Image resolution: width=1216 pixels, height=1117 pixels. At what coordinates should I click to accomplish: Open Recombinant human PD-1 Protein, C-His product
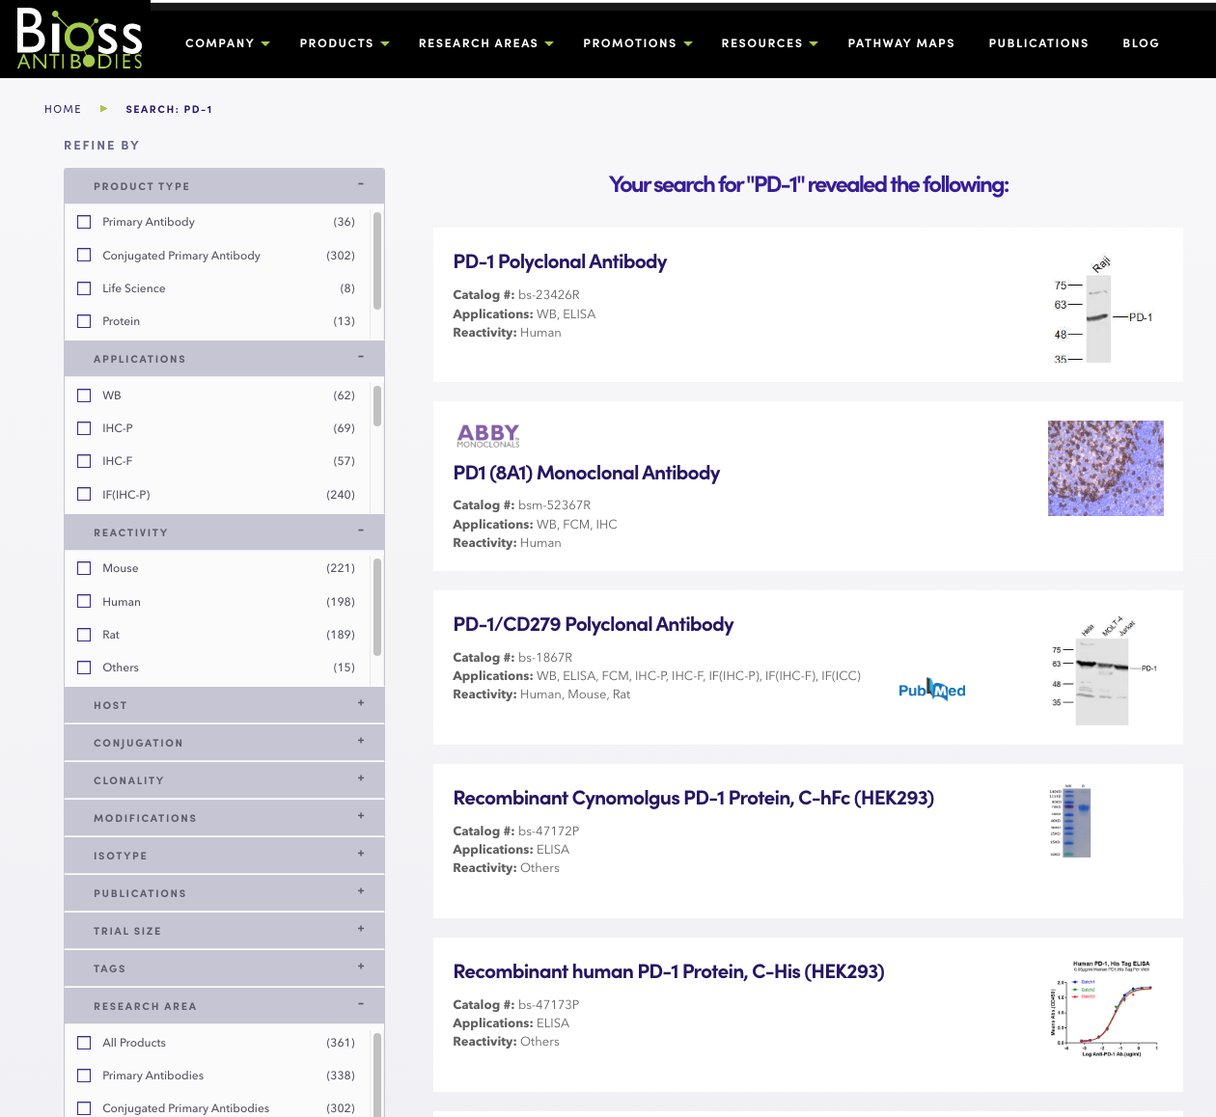pyautogui.click(x=668, y=972)
